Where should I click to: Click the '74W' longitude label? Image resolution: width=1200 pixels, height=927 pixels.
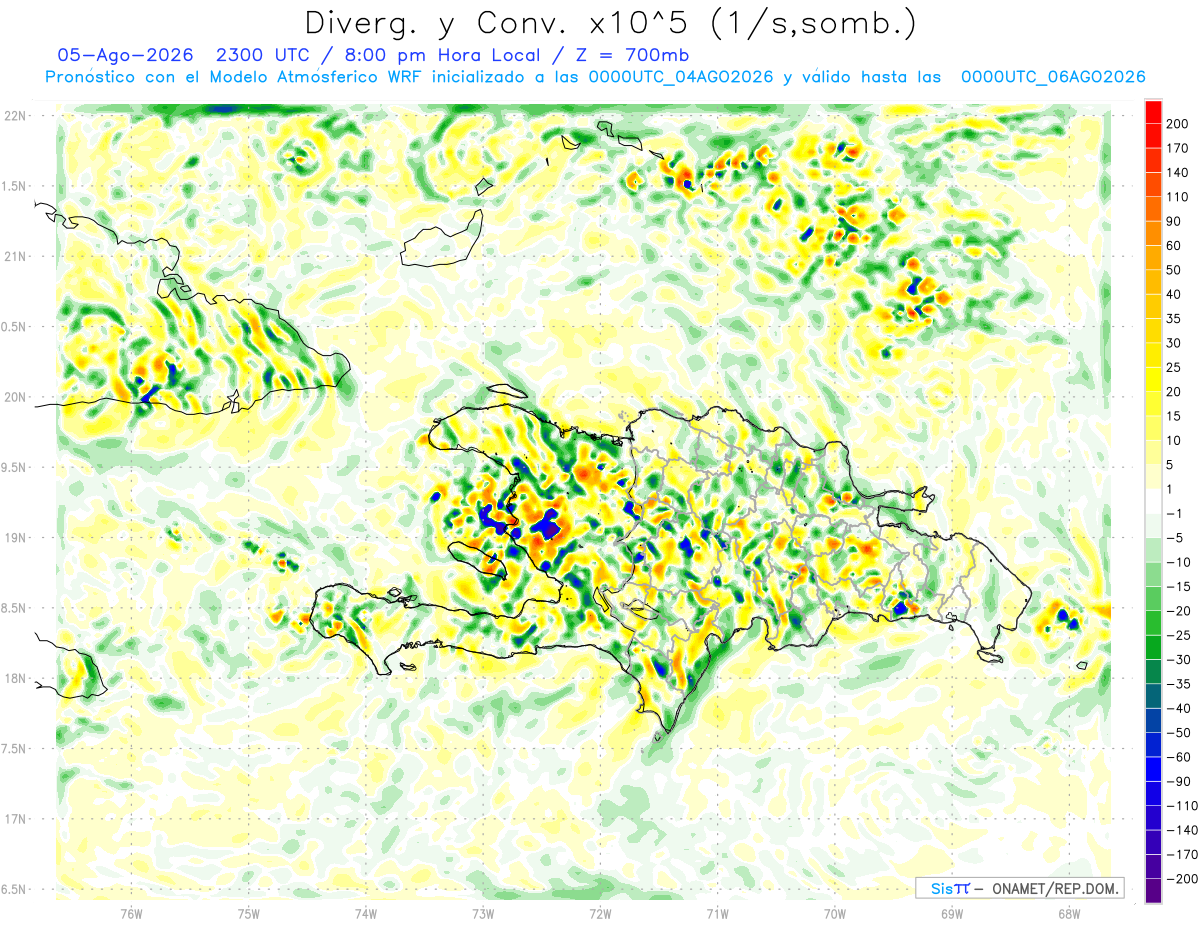tap(365, 913)
